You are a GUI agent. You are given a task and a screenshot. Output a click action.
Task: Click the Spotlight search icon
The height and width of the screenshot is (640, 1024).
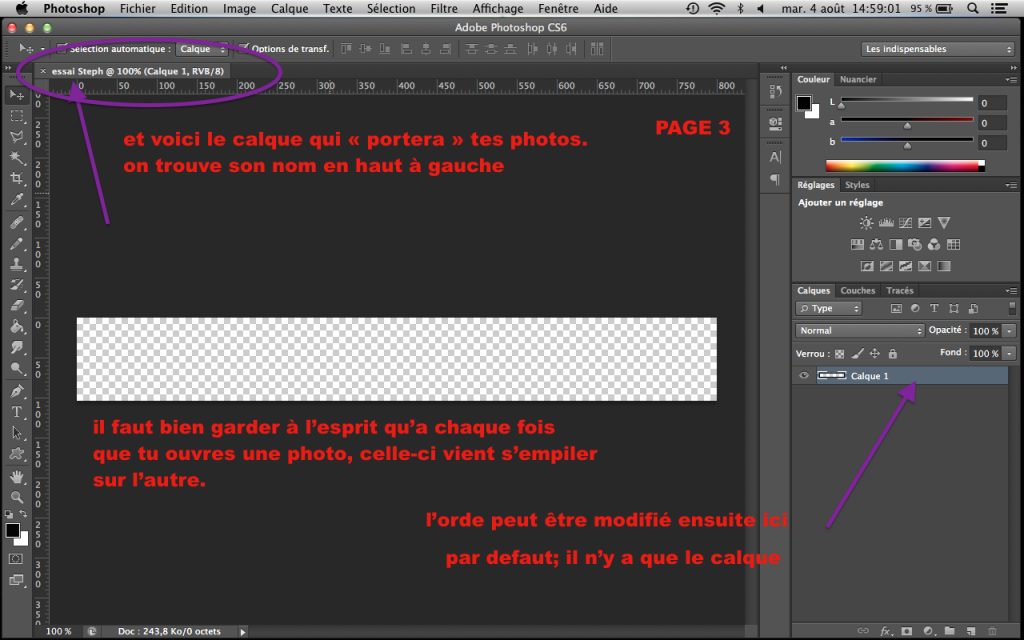pyautogui.click(x=972, y=8)
